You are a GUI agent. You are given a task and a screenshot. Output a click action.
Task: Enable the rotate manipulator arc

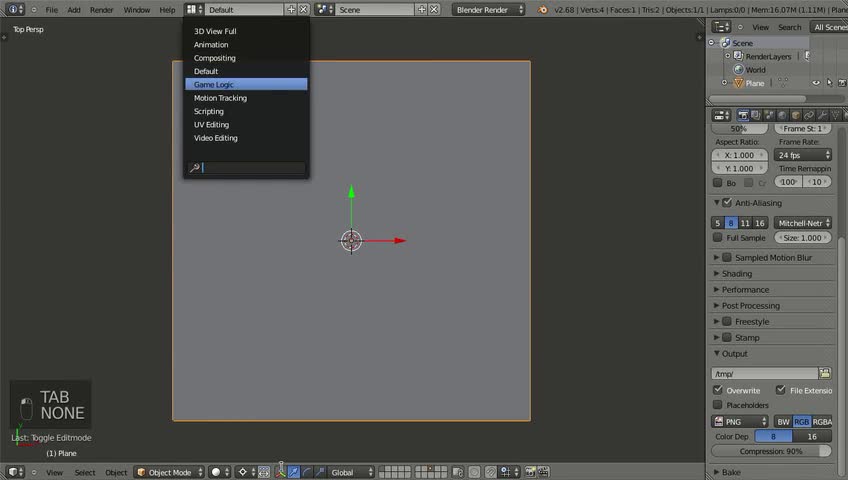point(307,472)
